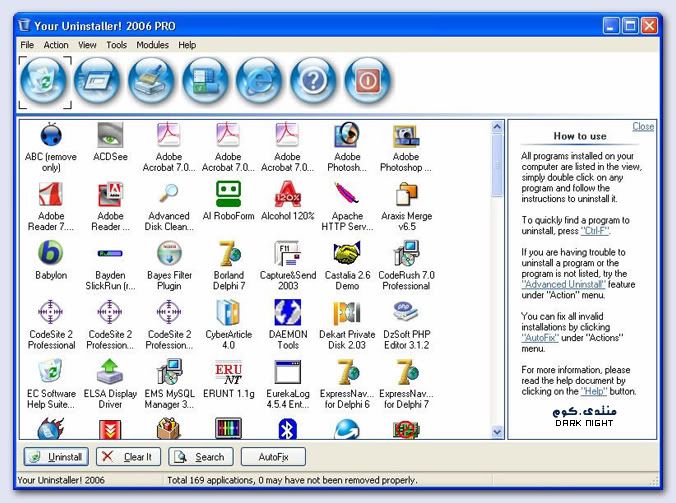Click the "Ctrl-F" link in help panel
This screenshot has height=503, width=676.
point(595,231)
